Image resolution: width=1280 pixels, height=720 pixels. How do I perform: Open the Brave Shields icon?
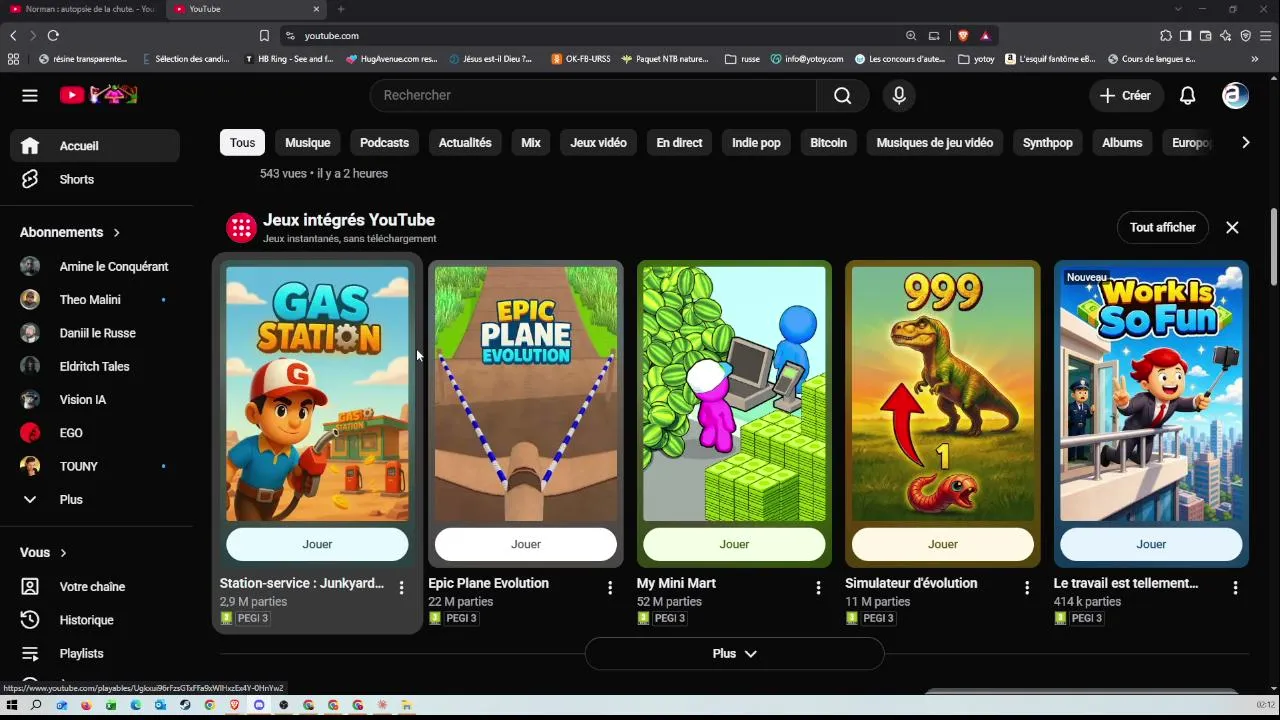pos(963,35)
